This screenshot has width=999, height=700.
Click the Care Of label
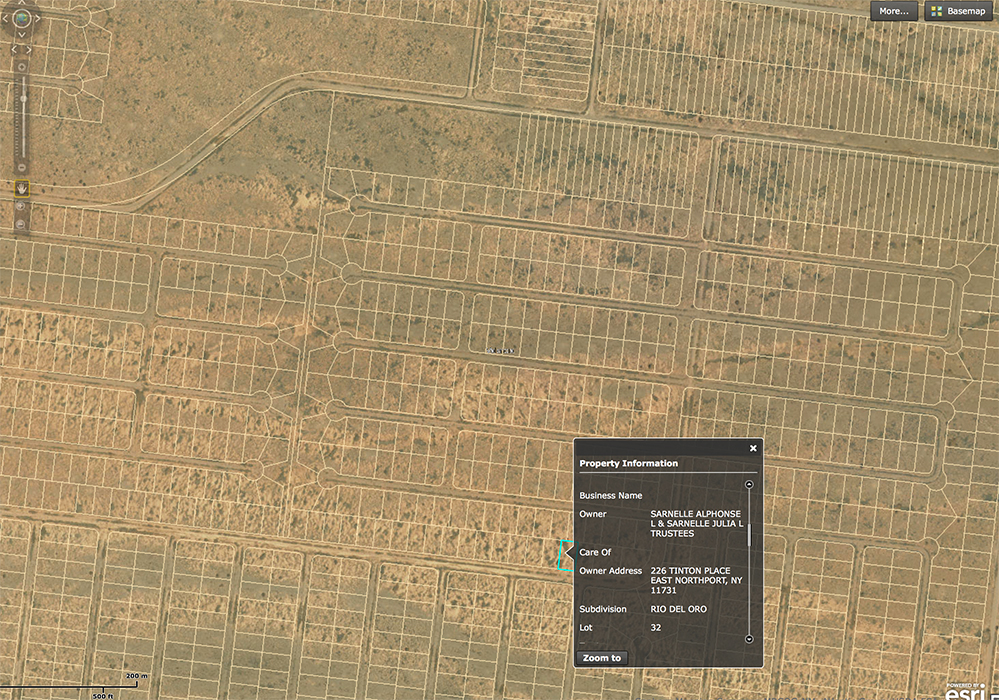pos(595,552)
